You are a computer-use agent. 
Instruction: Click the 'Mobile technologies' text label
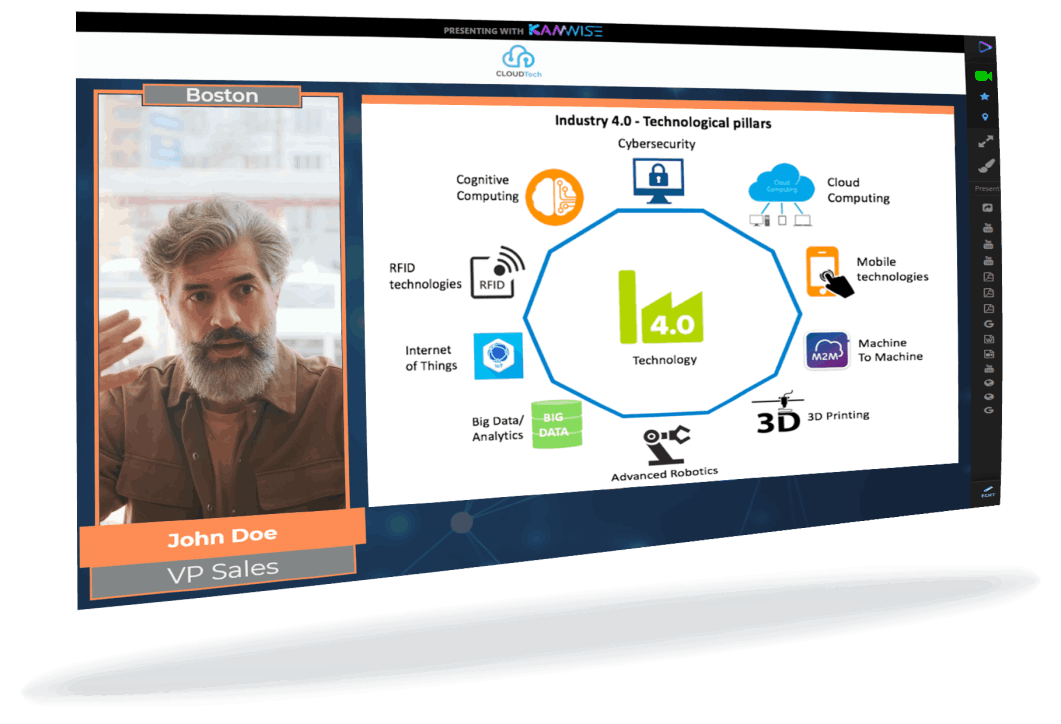pos(892,269)
